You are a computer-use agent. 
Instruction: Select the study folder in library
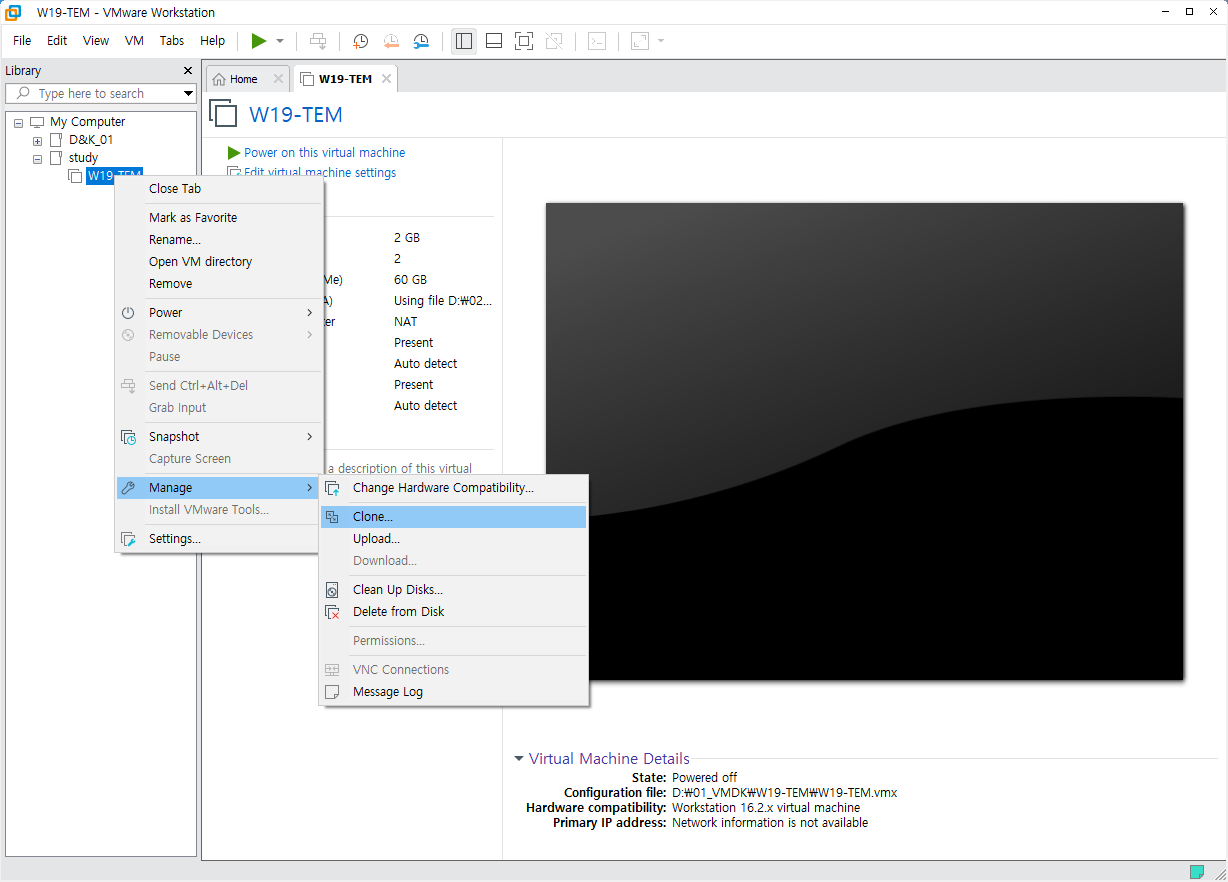[x=83, y=158]
